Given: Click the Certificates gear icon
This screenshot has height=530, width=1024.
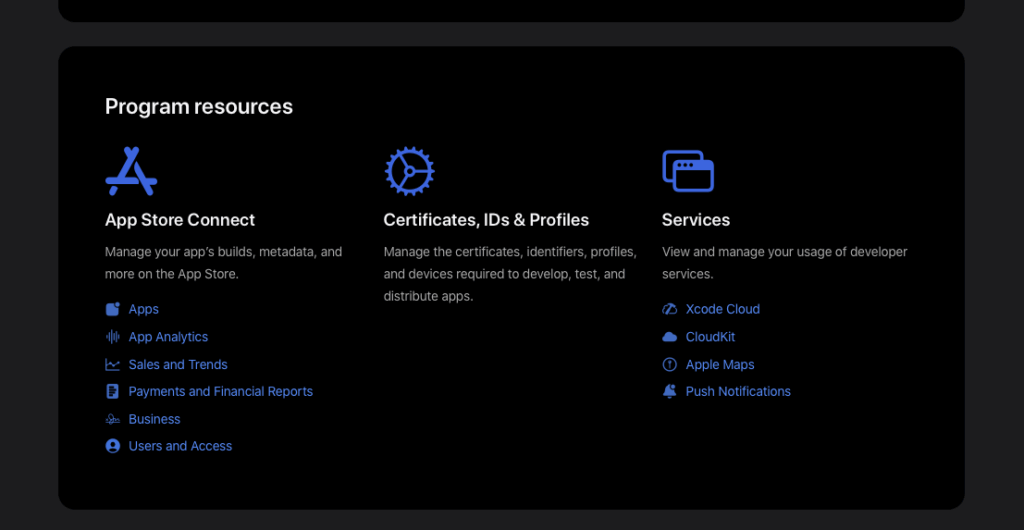Looking at the screenshot, I should 409,171.
